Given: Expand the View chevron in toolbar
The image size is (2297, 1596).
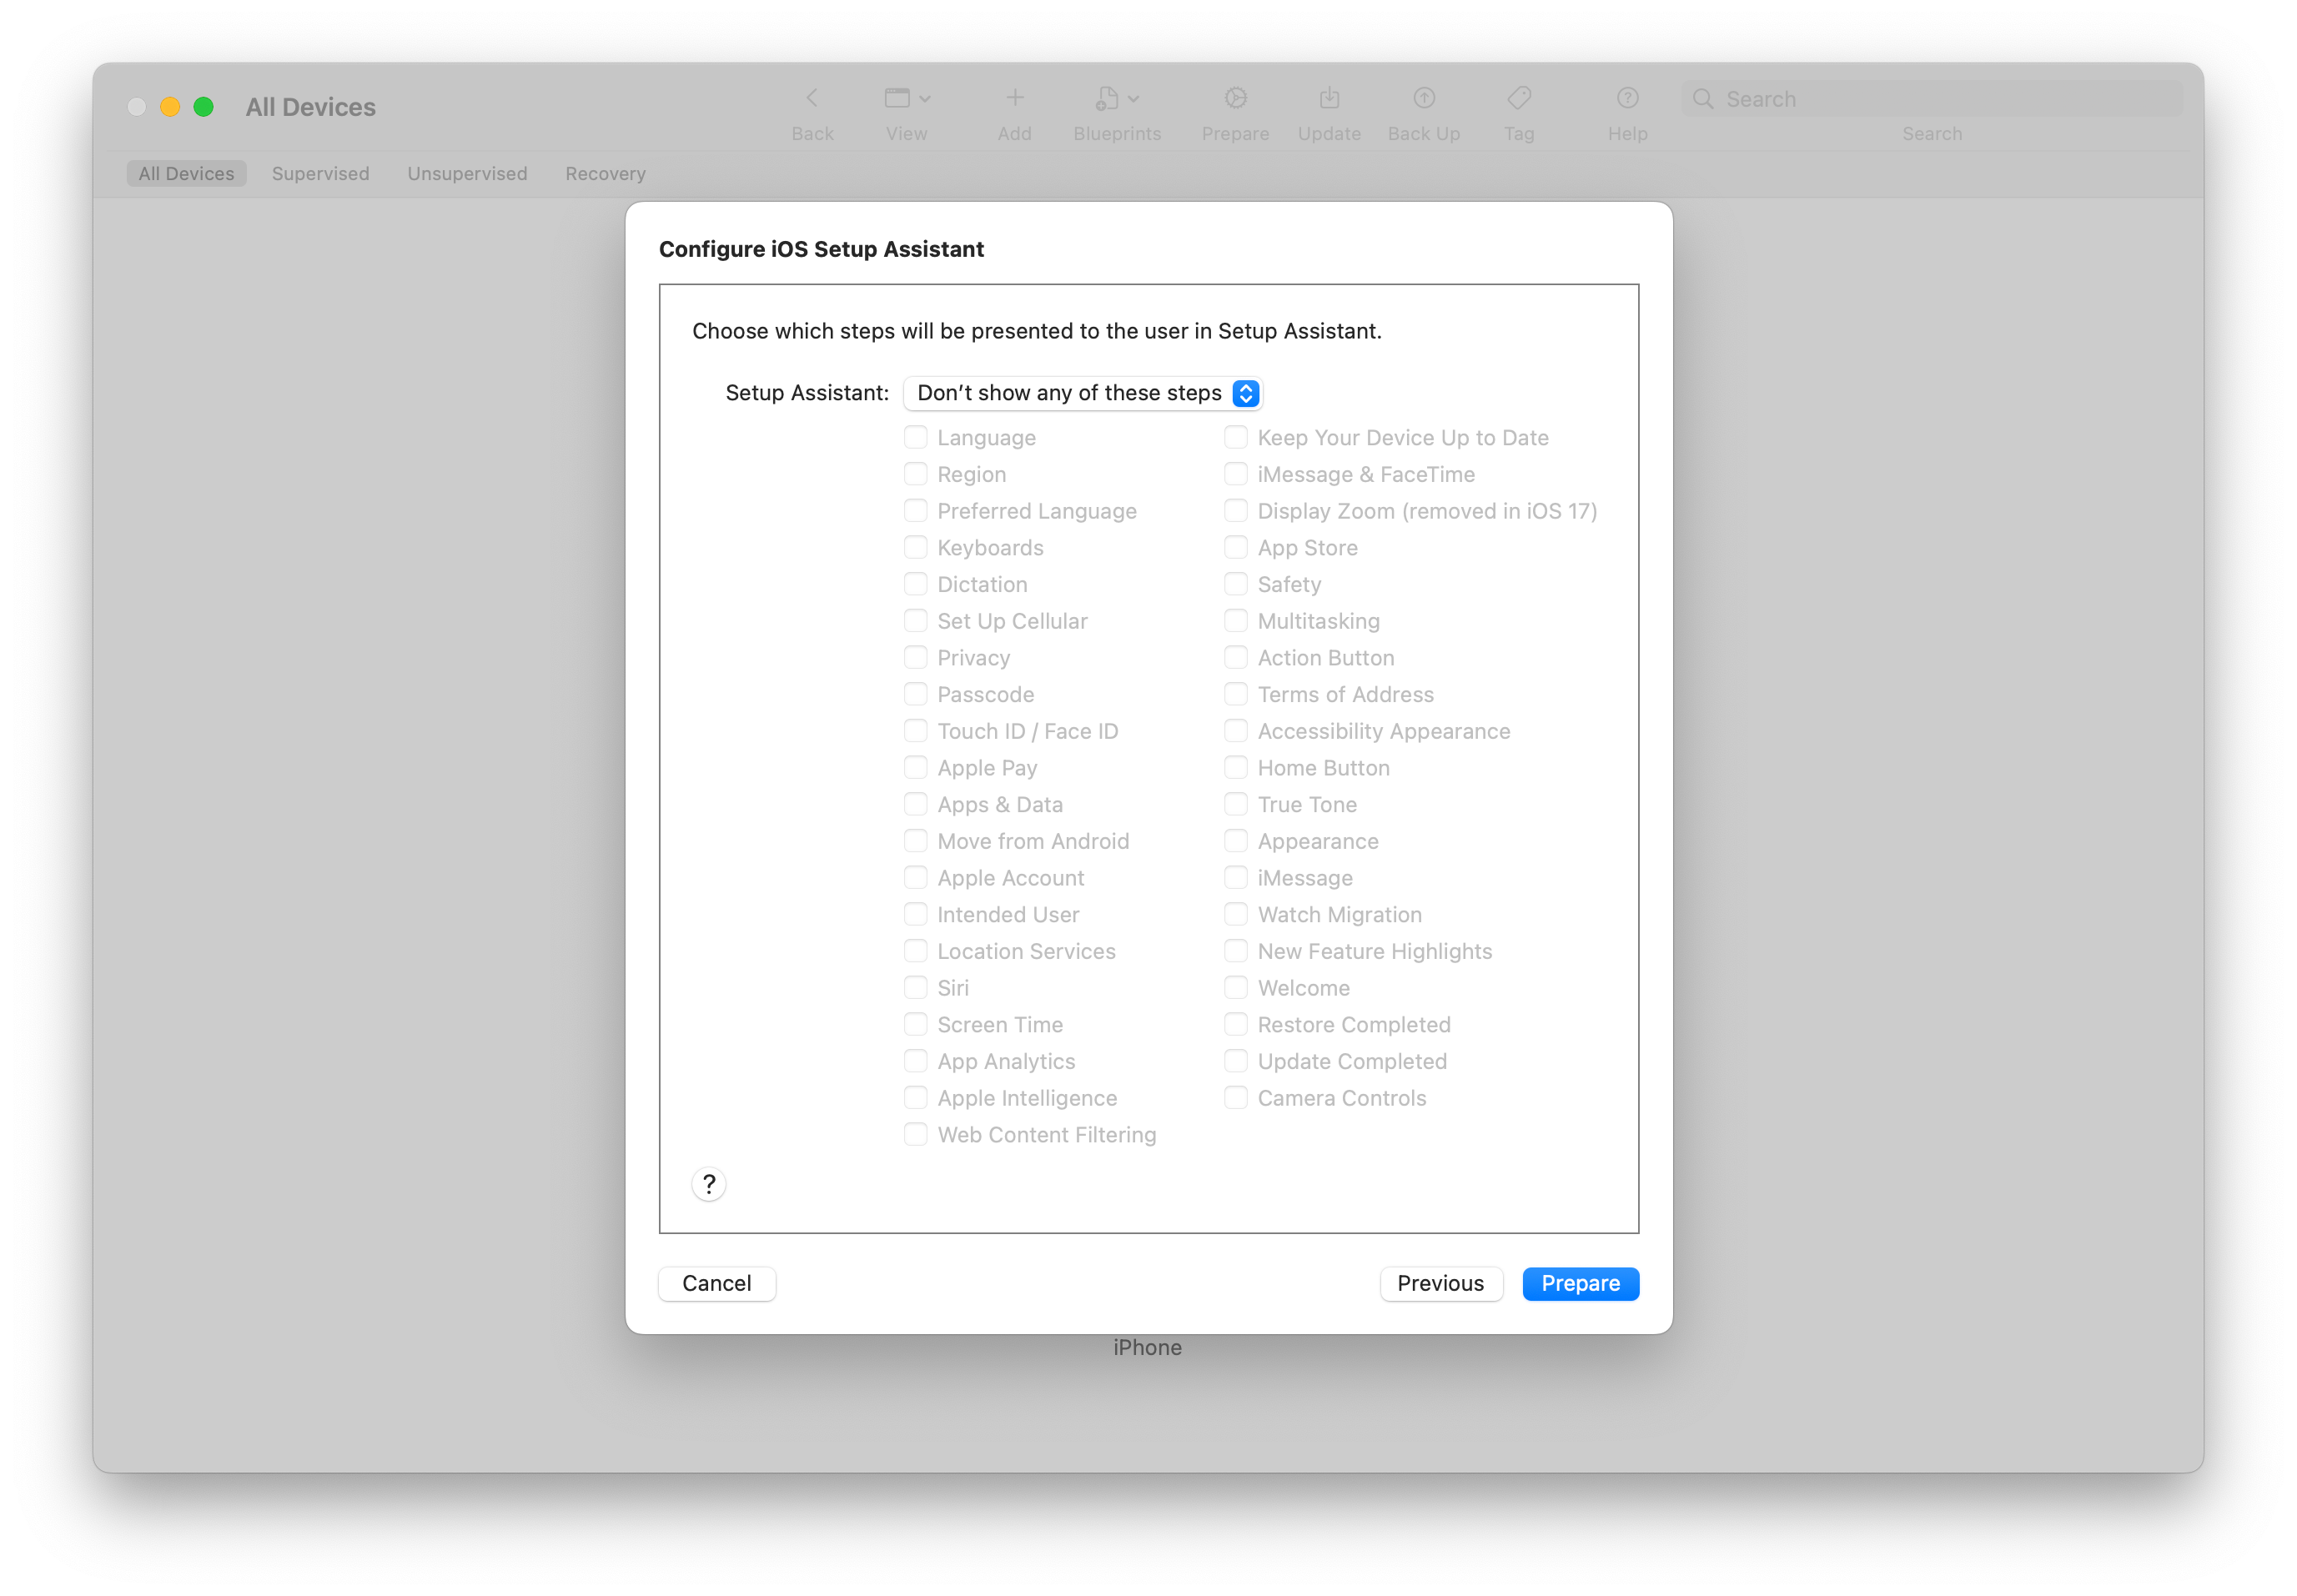Looking at the screenshot, I should click(x=924, y=99).
